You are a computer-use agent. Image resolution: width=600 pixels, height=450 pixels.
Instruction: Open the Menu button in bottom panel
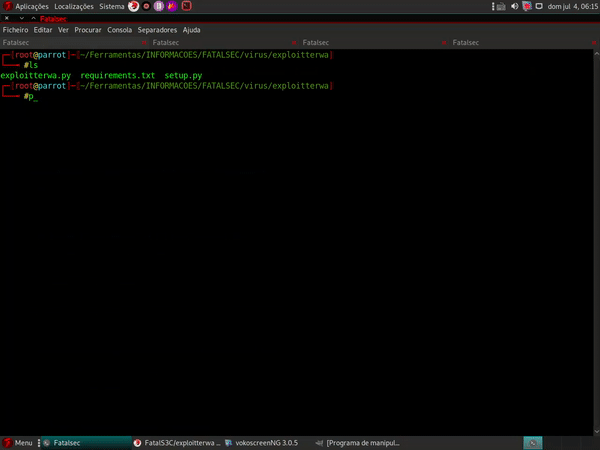tap(18, 443)
